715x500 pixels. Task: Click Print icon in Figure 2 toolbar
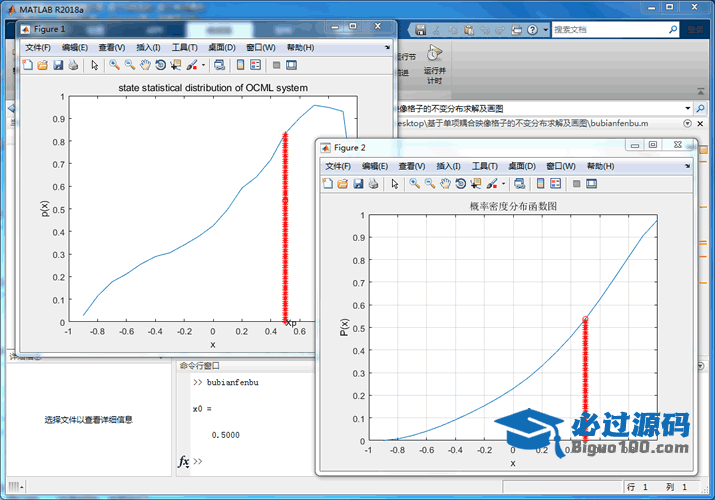373,184
